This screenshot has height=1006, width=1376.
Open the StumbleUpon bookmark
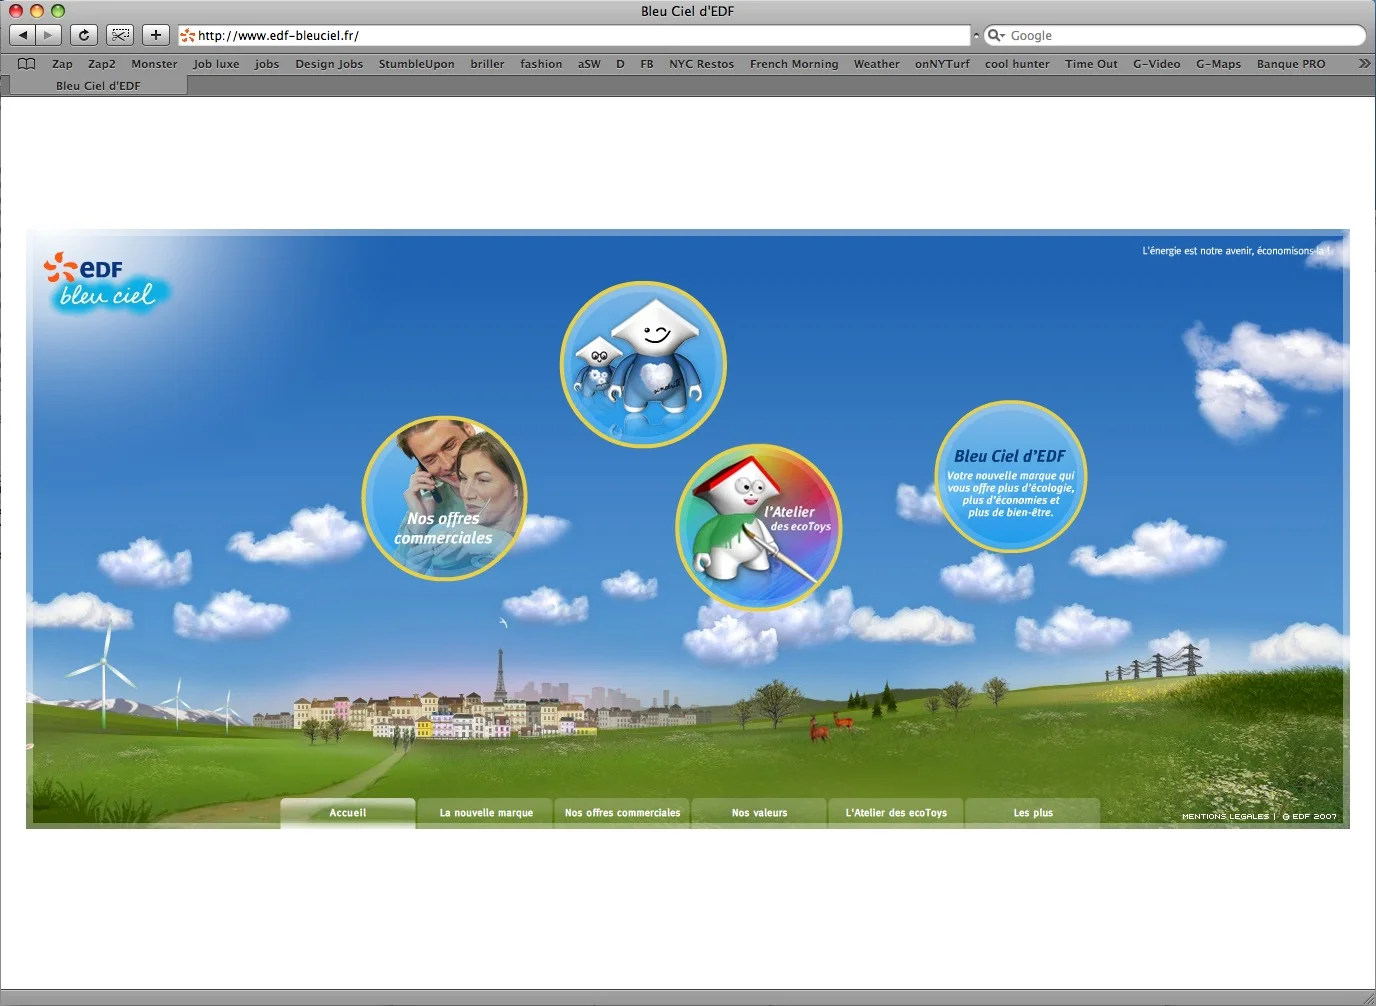coord(416,64)
